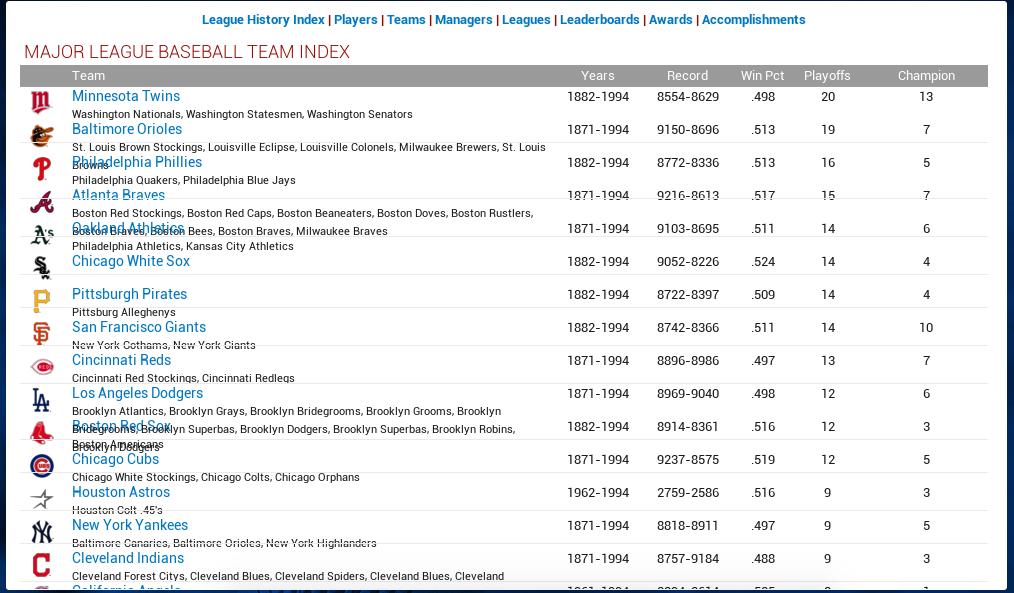Sort table by Win Pct column header

(x=762, y=76)
